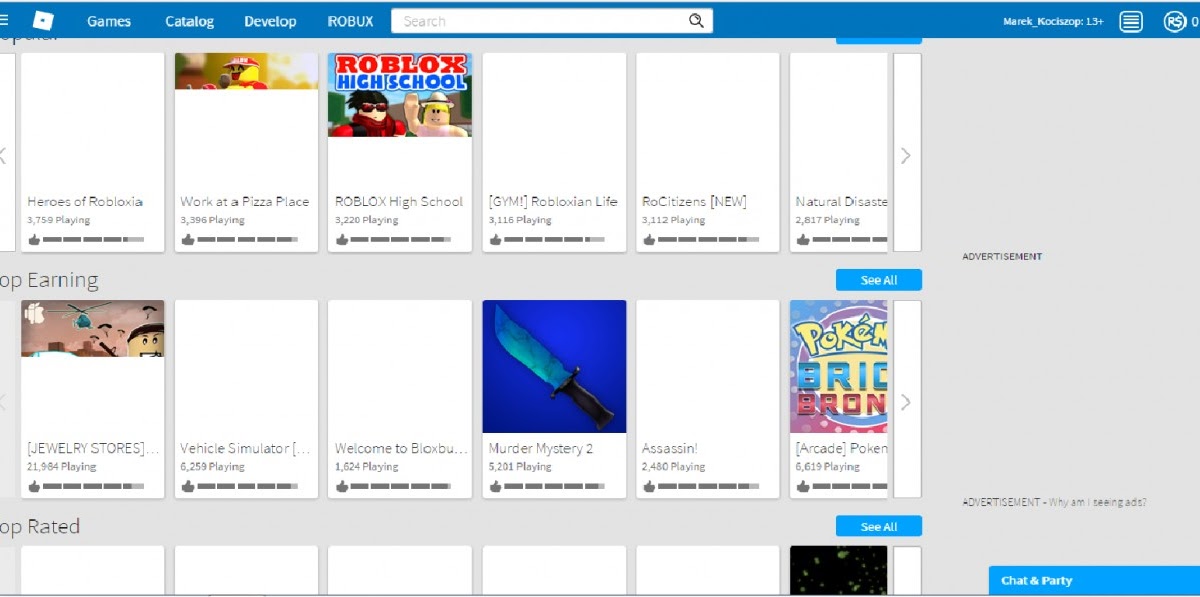
Task: Click '3,759 Playing' text
Action: tap(58, 220)
